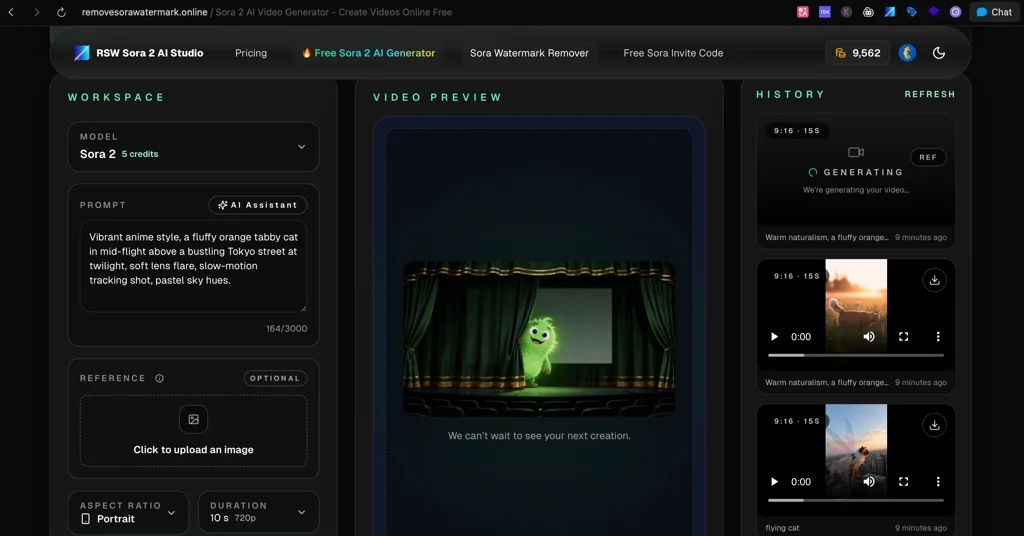This screenshot has height=536, width=1024.
Task: Open the user avatar profile icon
Action: [907, 53]
